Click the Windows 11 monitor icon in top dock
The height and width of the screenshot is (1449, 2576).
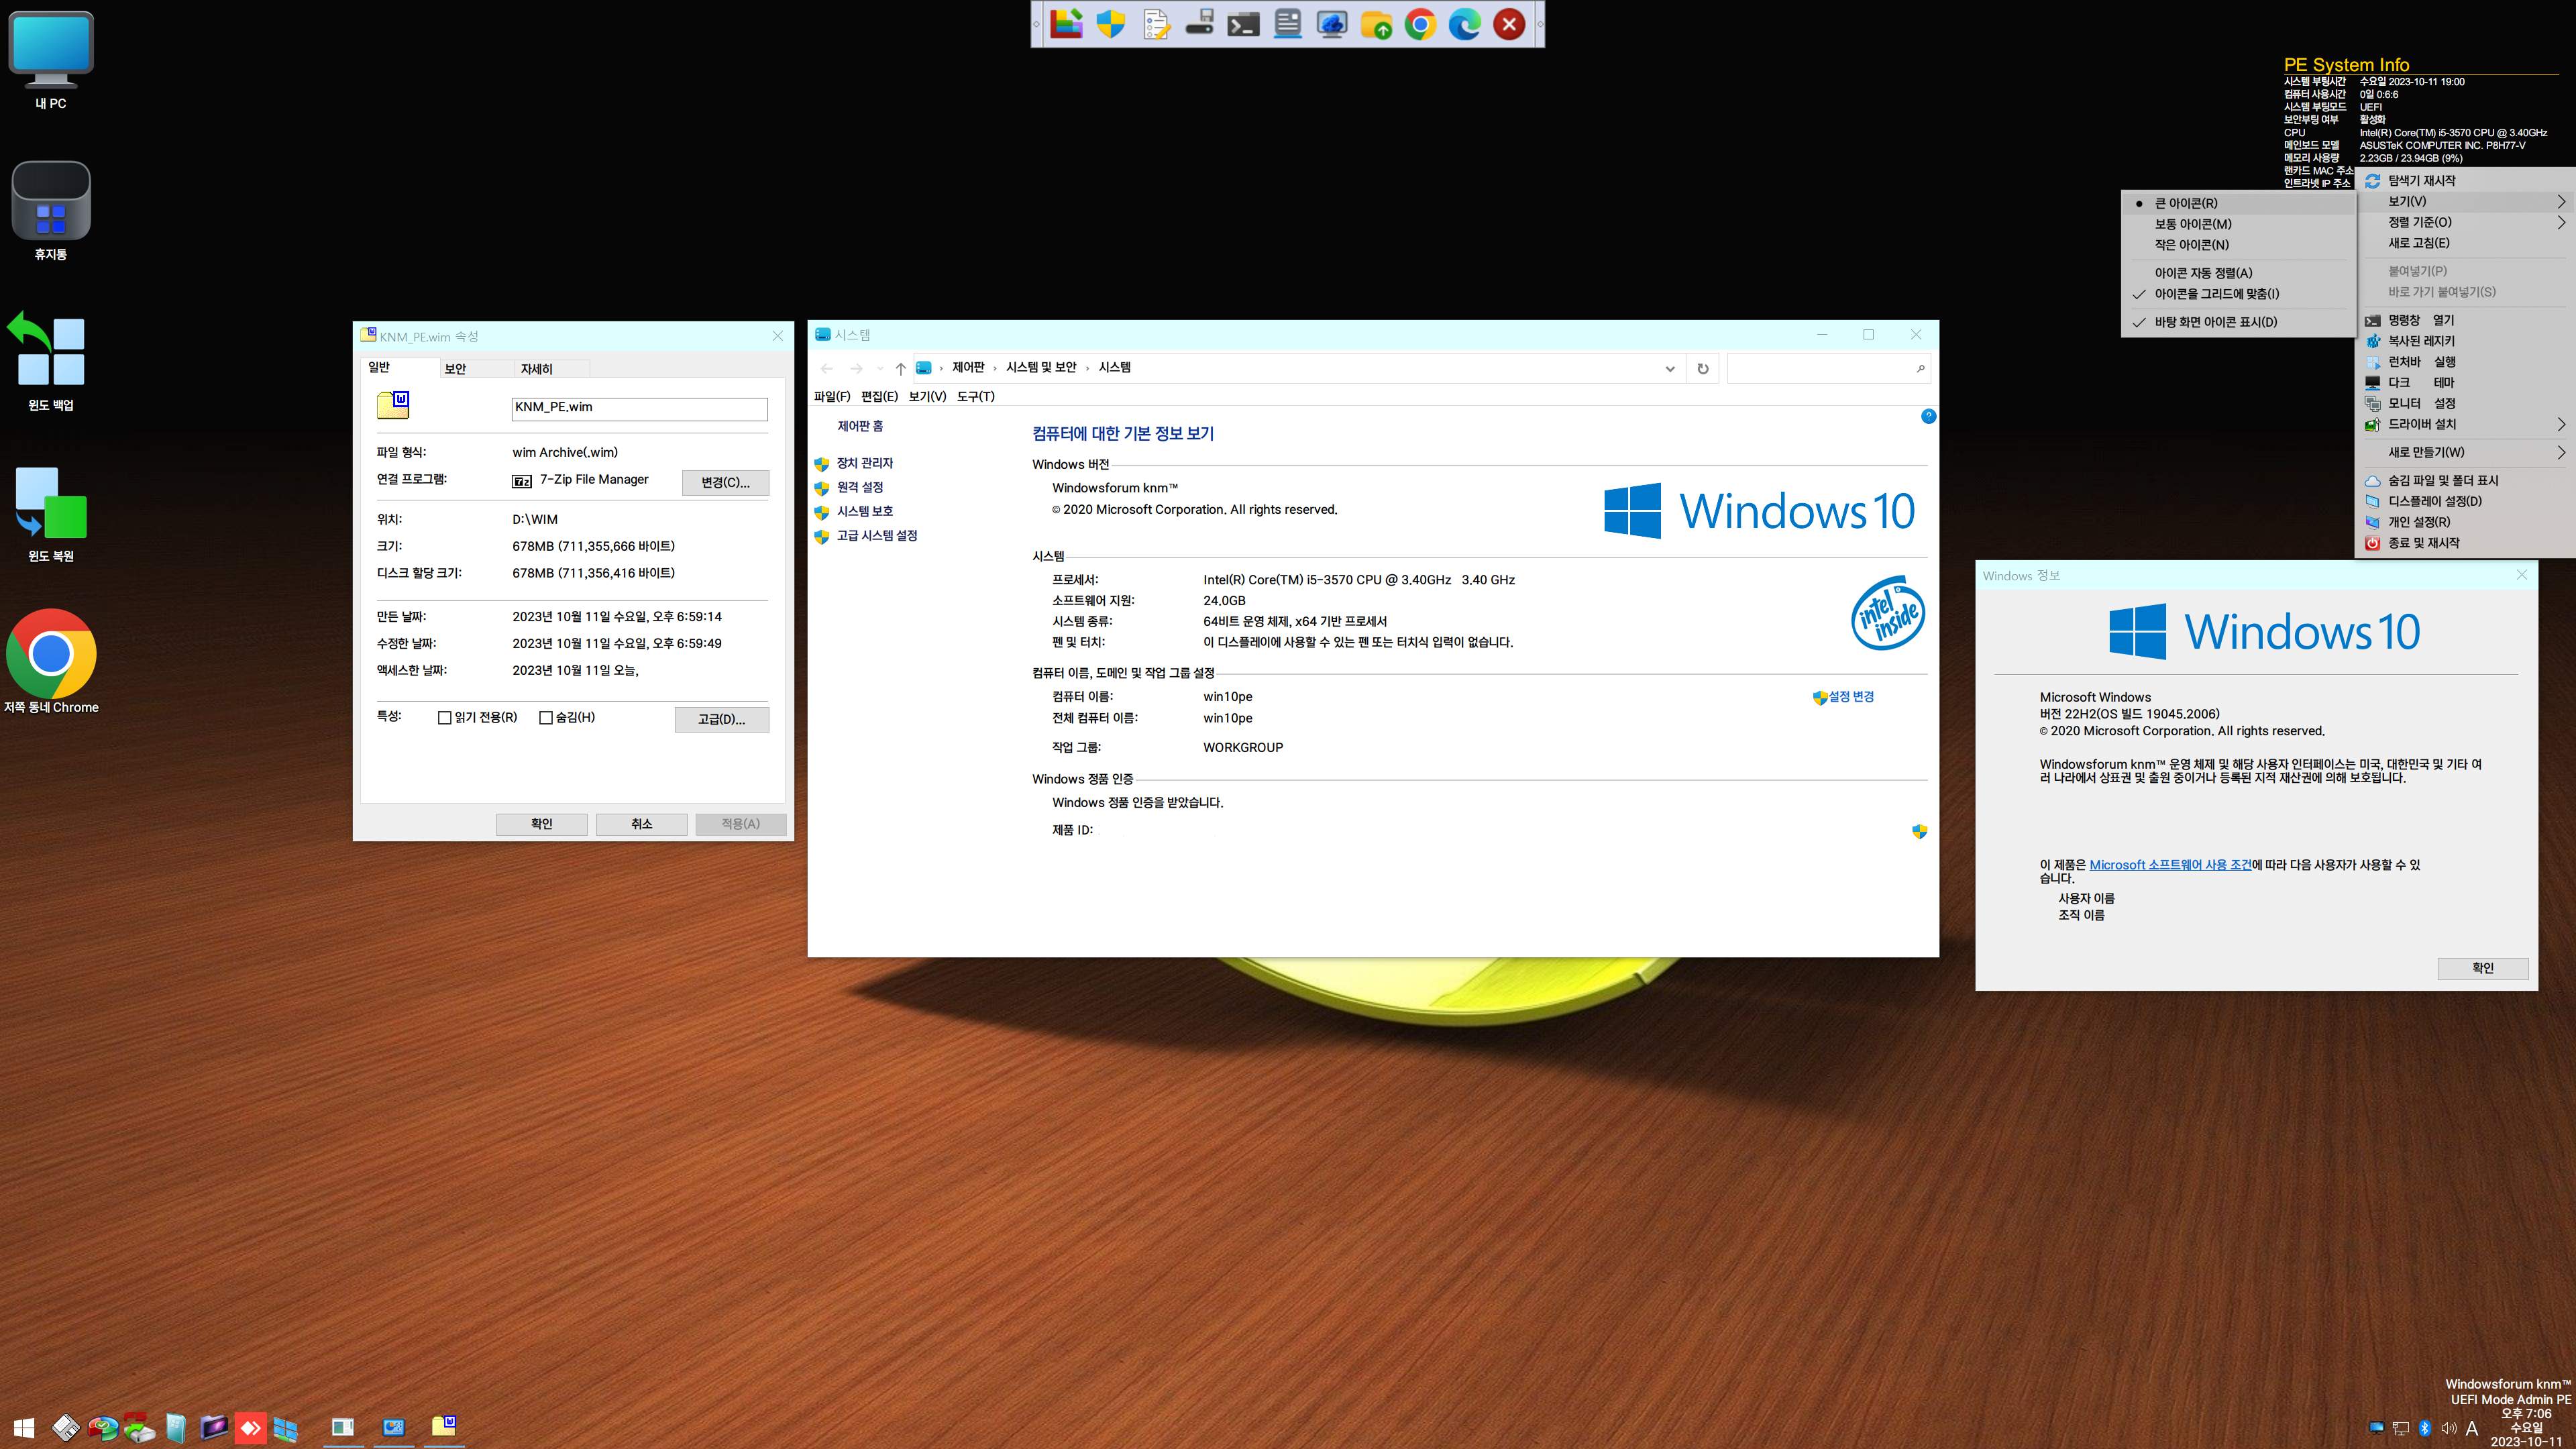1332,24
